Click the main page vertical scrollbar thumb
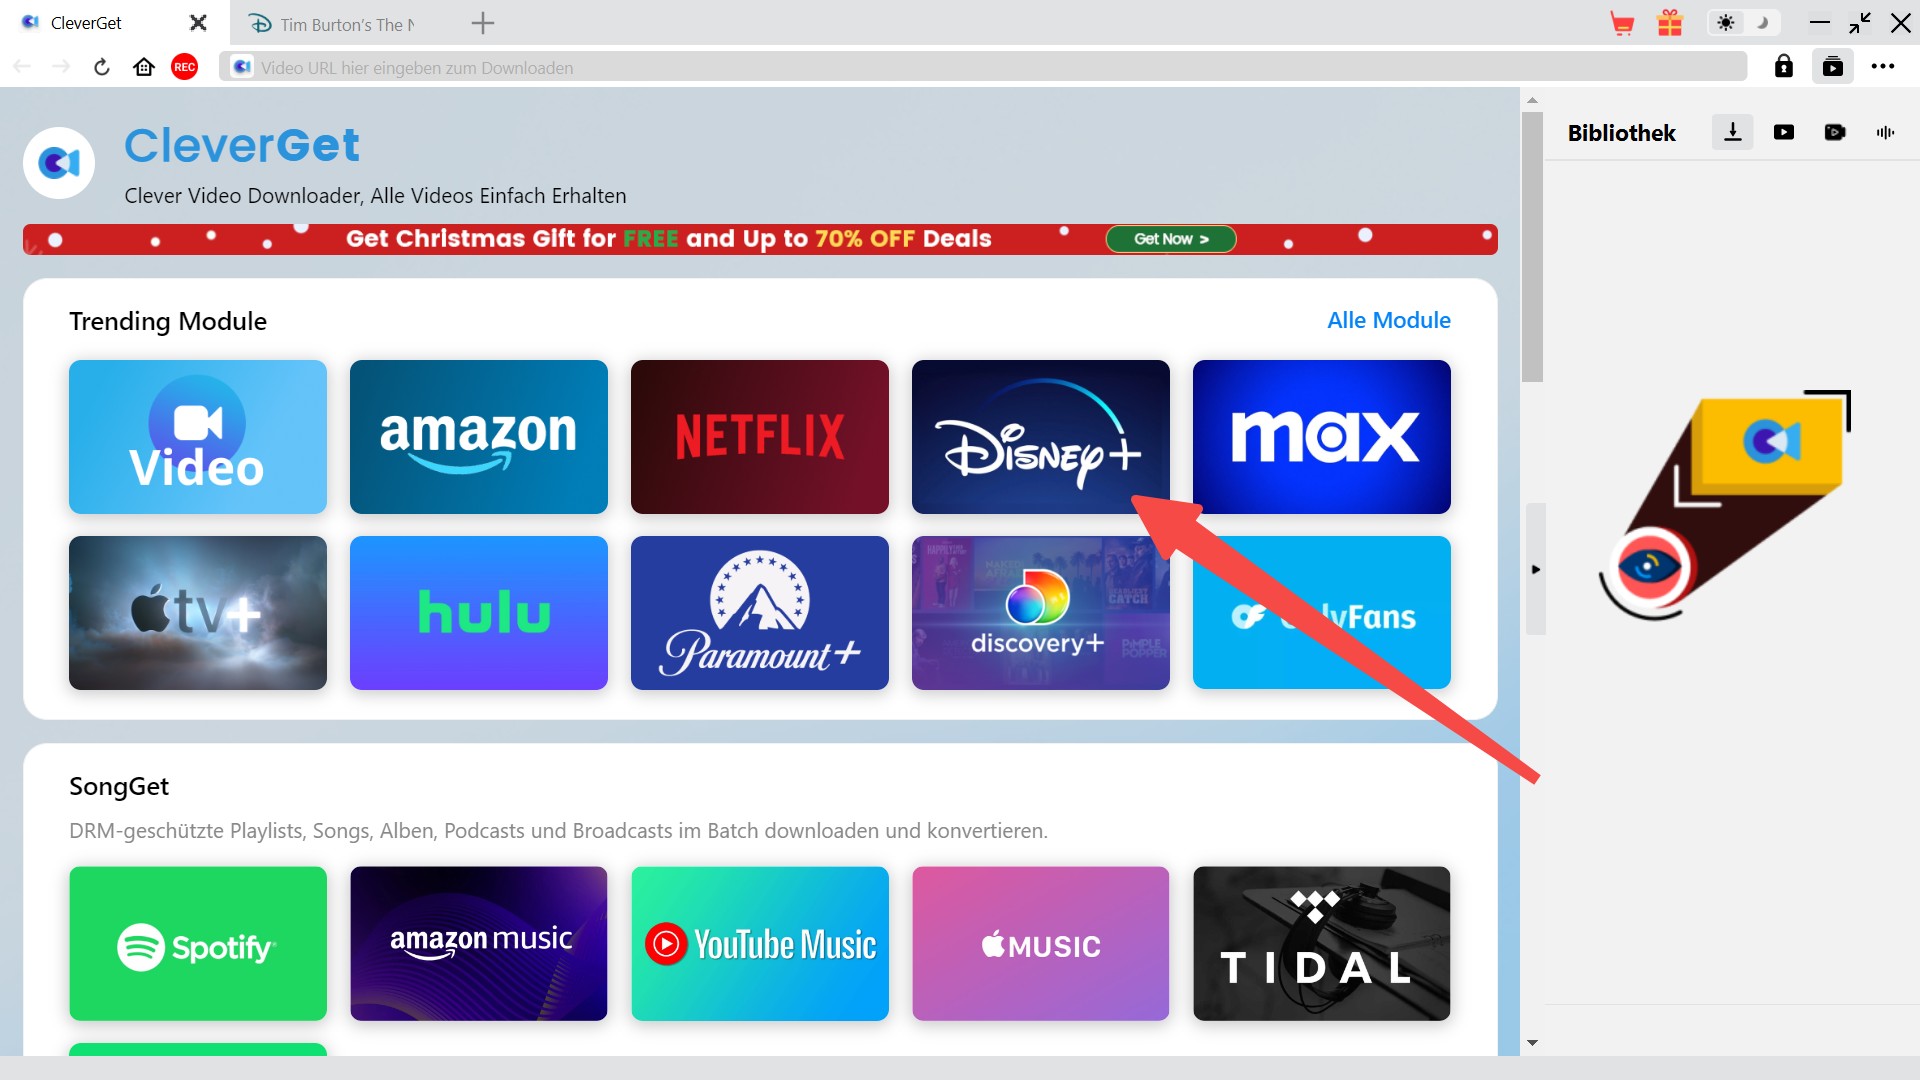This screenshot has width=1920, height=1080. (x=1532, y=247)
